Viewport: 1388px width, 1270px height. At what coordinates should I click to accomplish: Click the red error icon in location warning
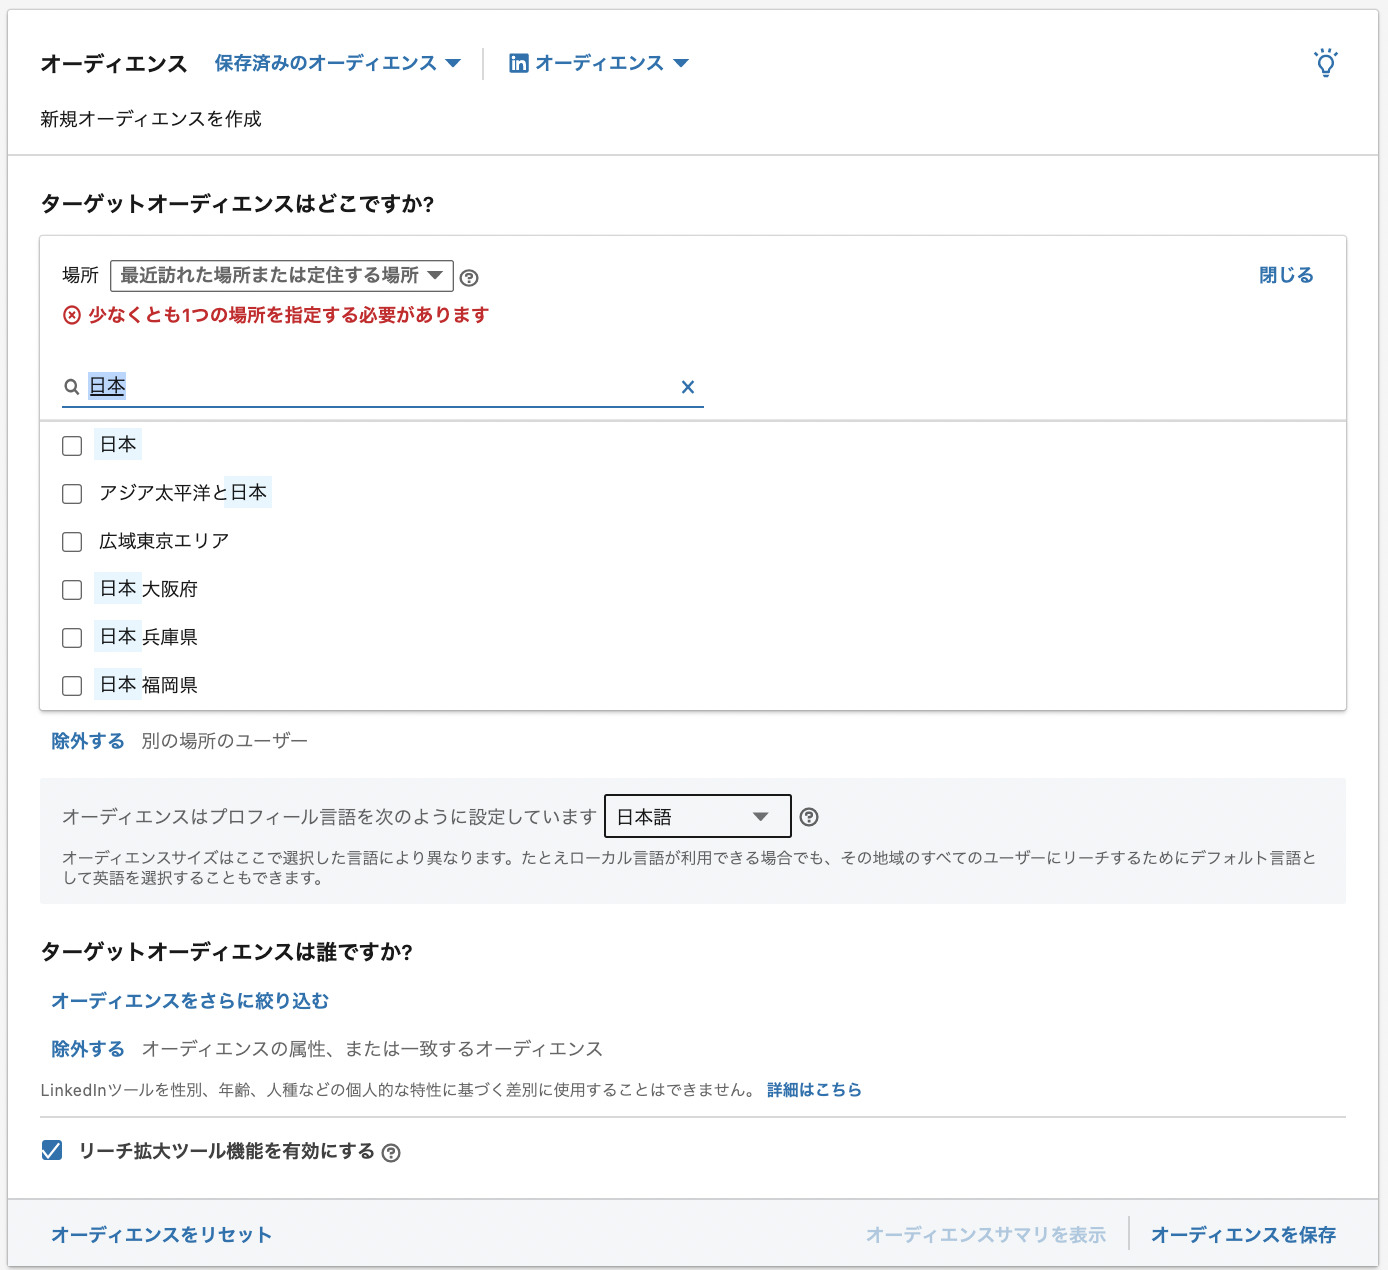(72, 316)
